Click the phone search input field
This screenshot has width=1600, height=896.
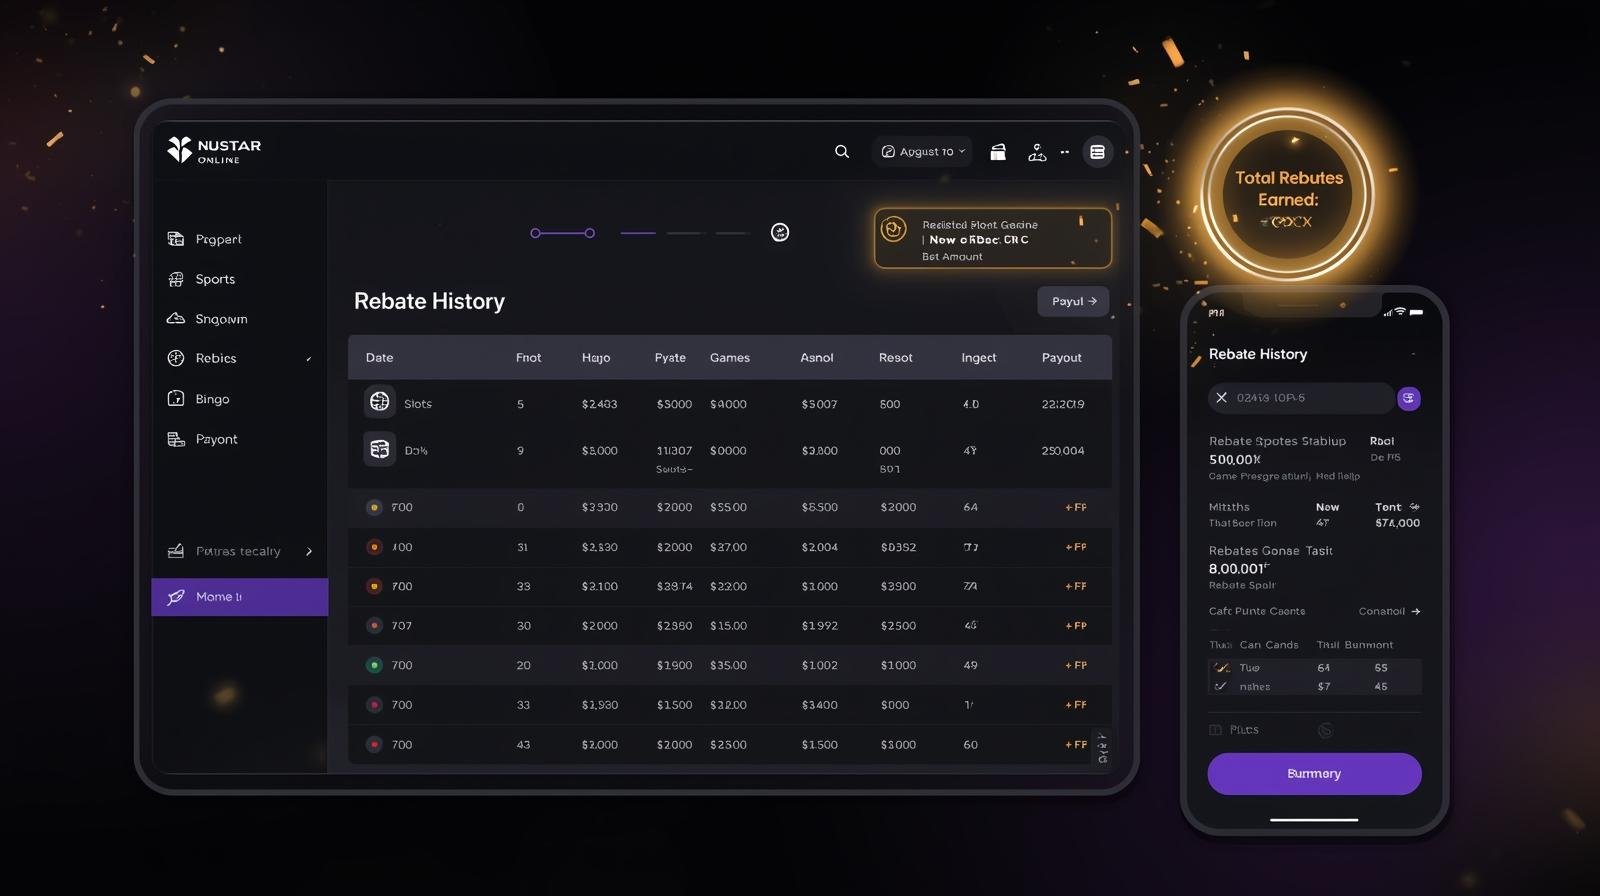click(1301, 398)
